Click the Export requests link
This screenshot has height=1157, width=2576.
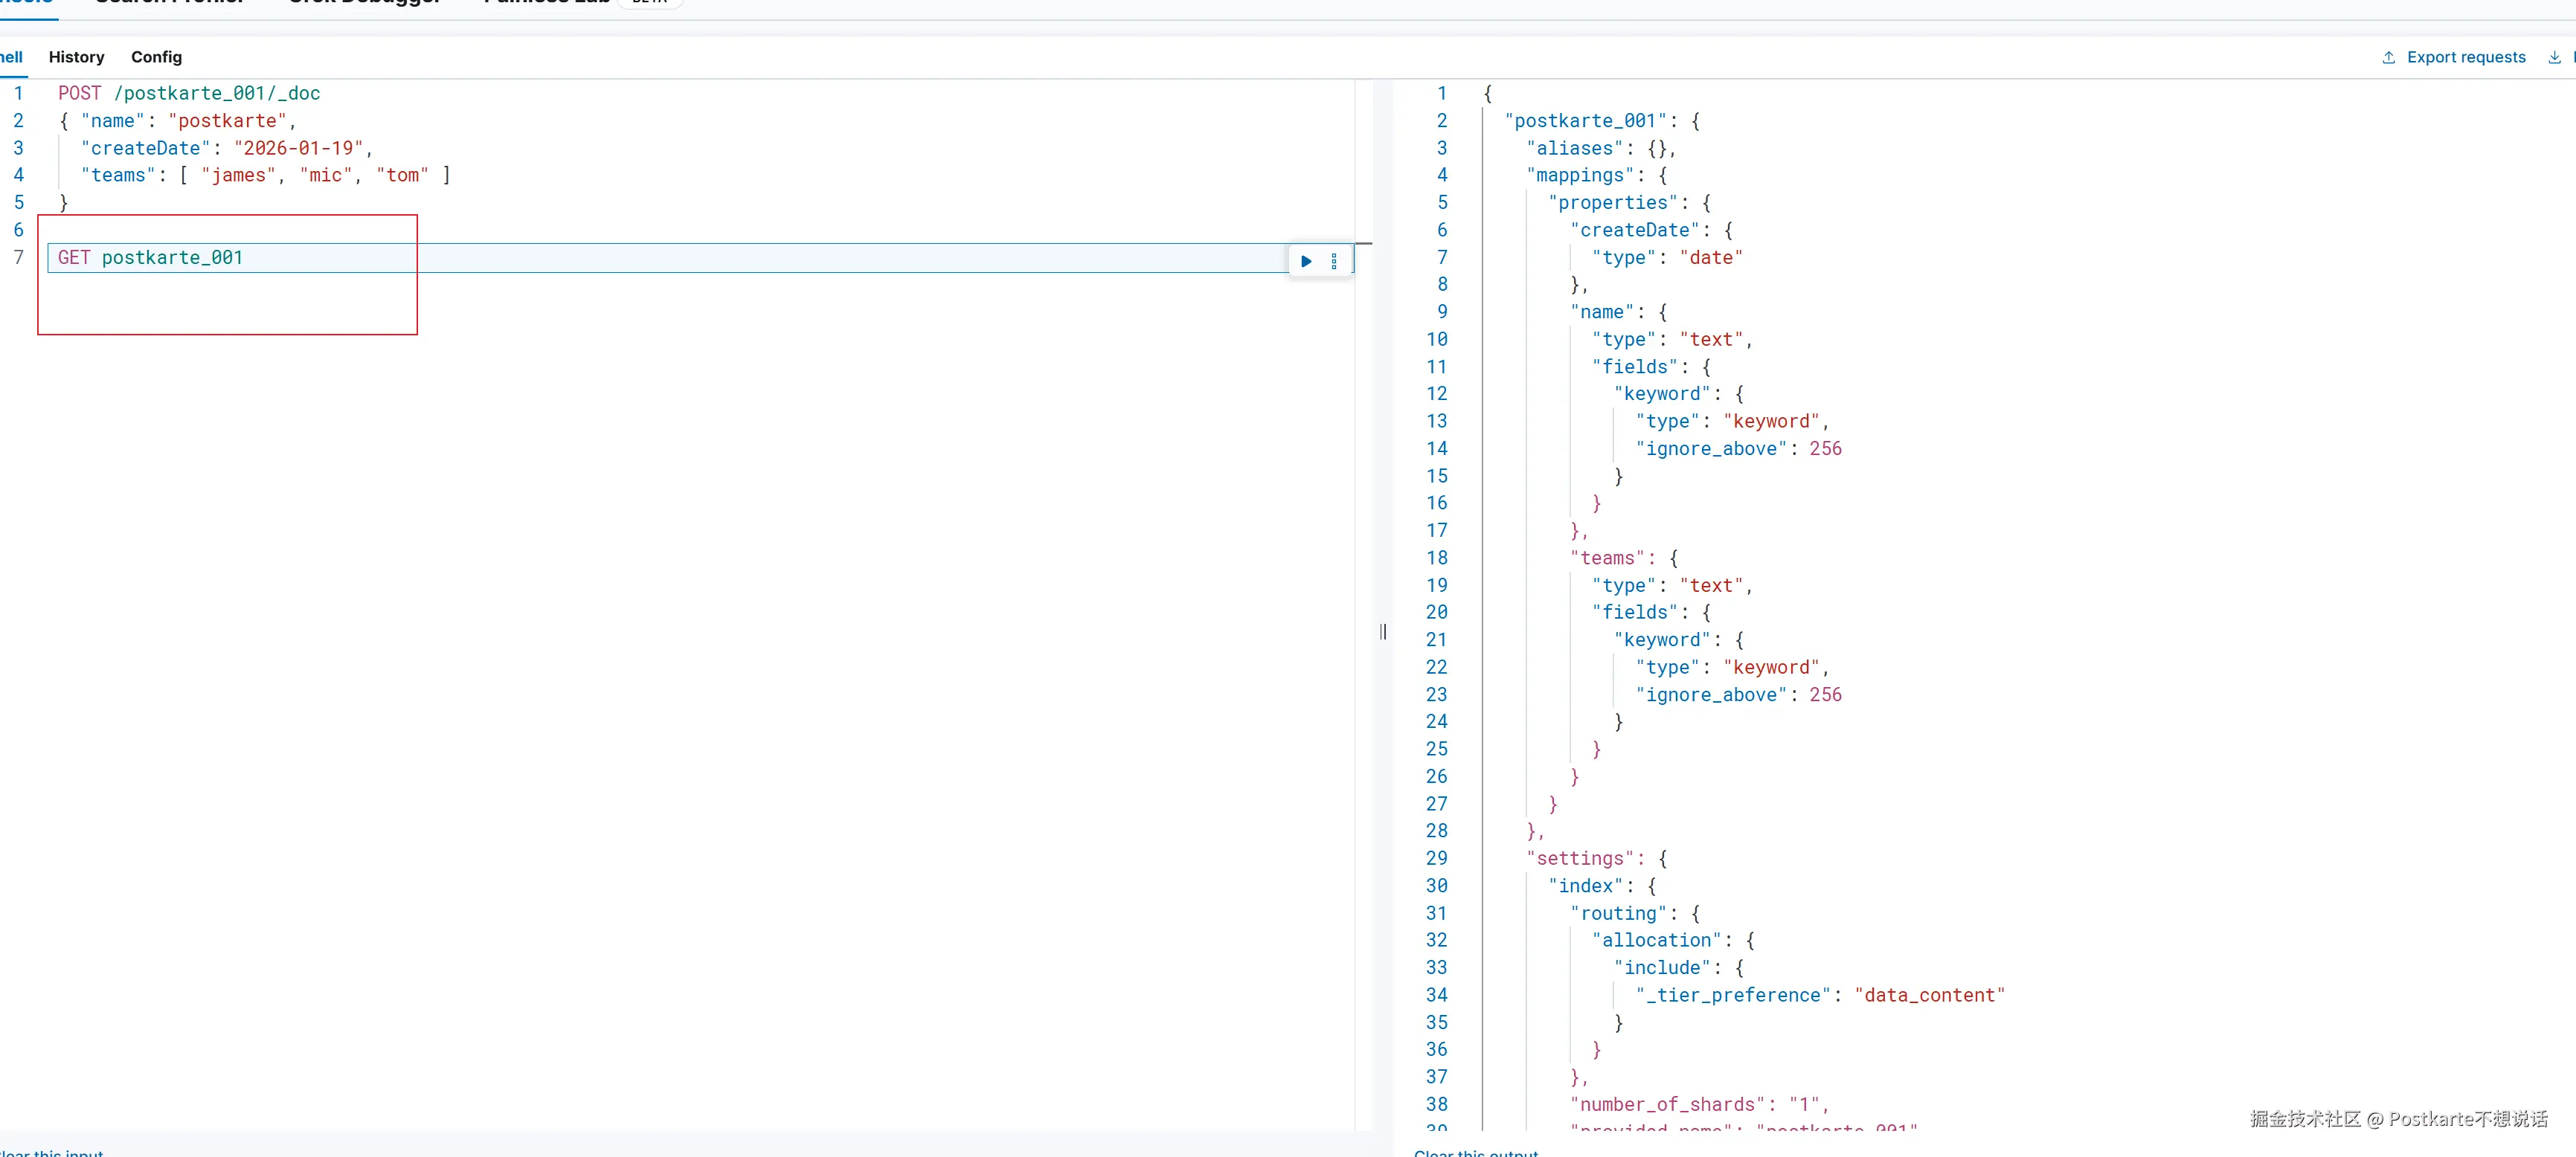2465,58
